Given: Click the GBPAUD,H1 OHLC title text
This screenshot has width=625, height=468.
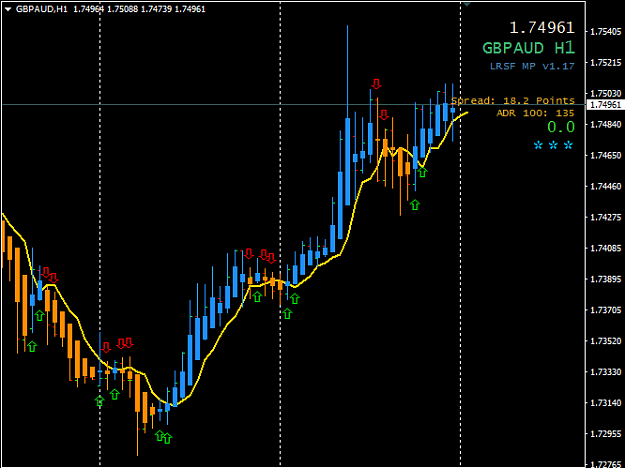Looking at the screenshot, I should pos(111,9).
